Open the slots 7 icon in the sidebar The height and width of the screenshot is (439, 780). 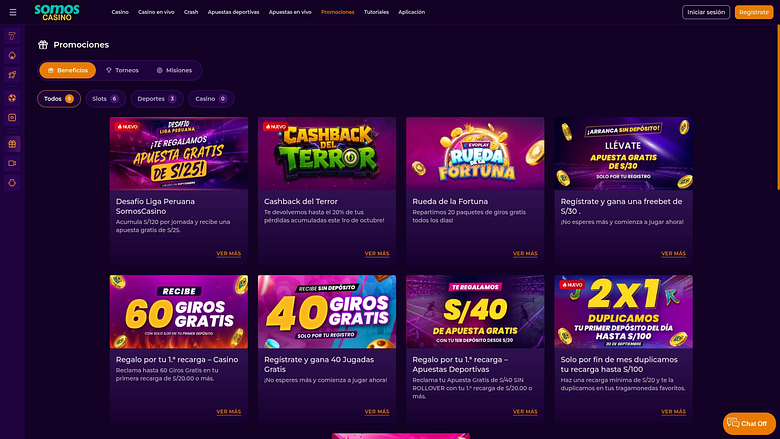coord(12,36)
